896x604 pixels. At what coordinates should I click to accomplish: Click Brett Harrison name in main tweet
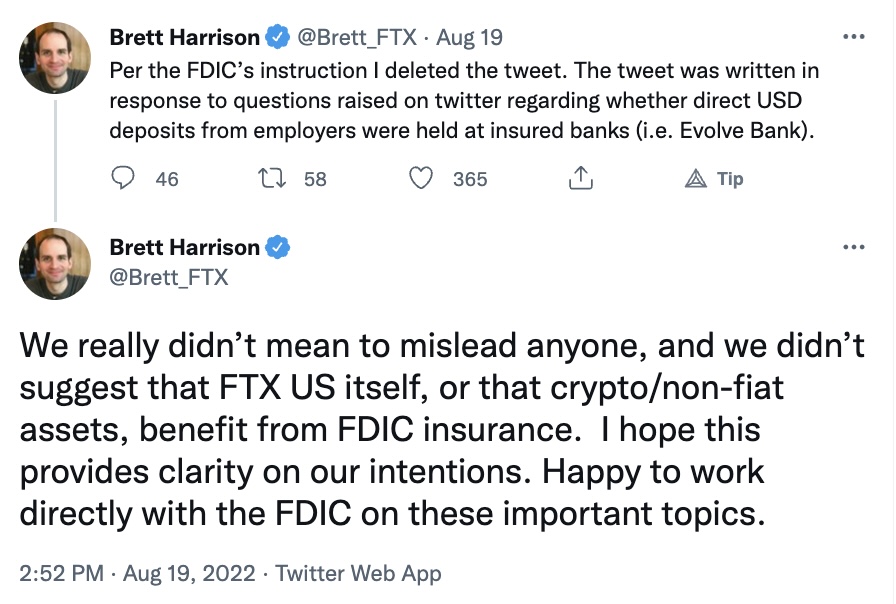[185, 247]
